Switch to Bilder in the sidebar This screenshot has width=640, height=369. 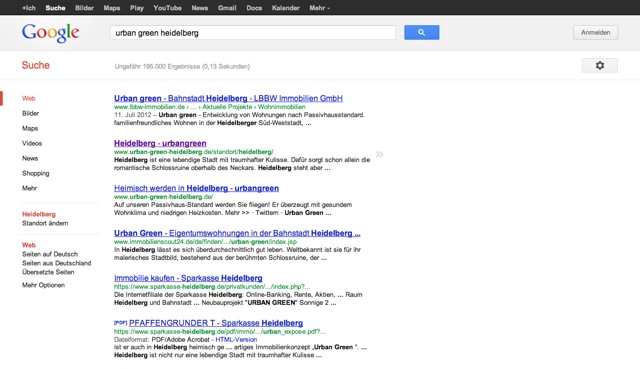click(x=31, y=113)
